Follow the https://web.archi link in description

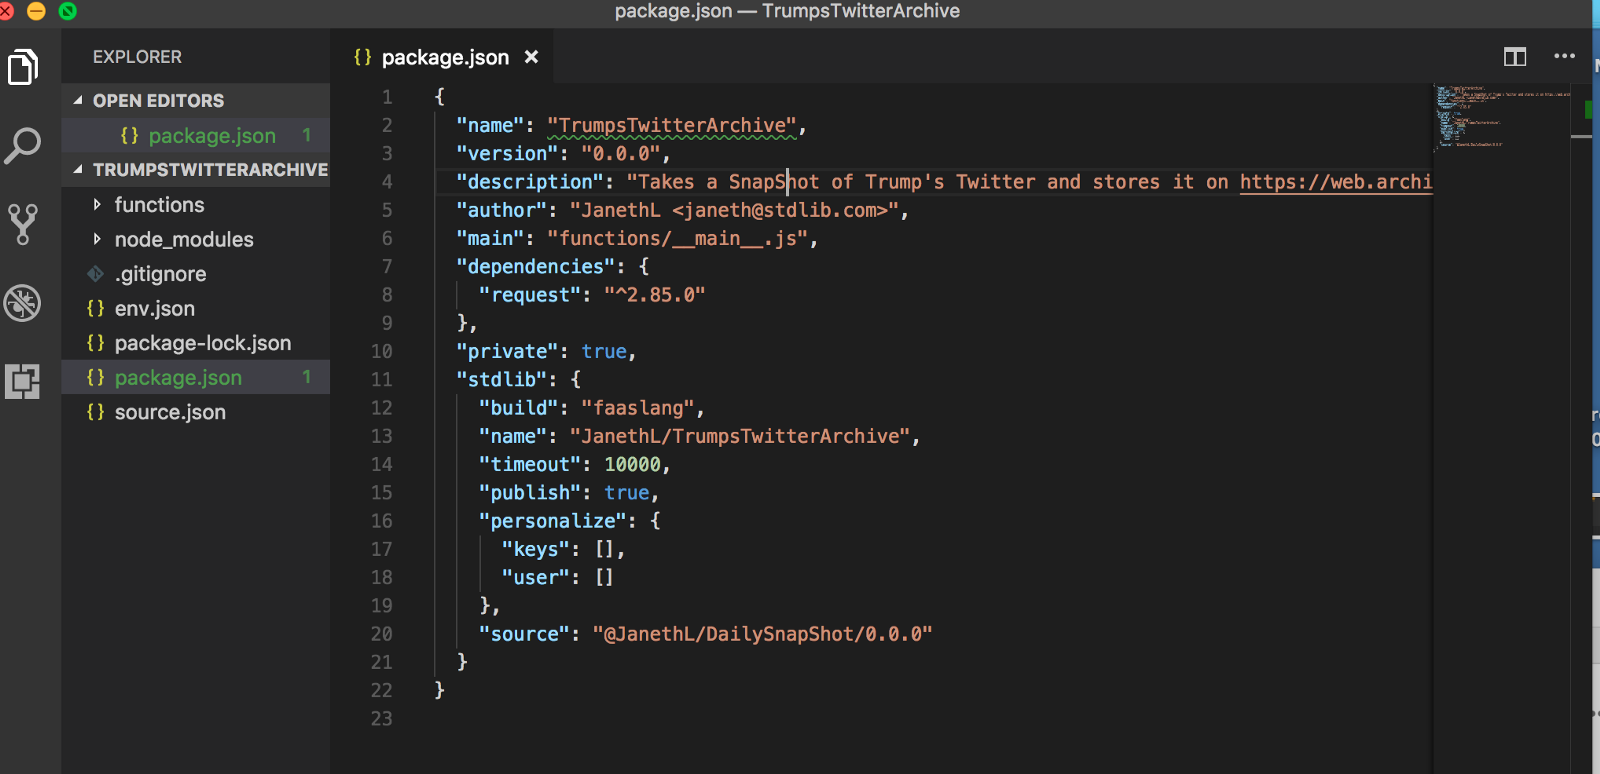pos(1336,182)
